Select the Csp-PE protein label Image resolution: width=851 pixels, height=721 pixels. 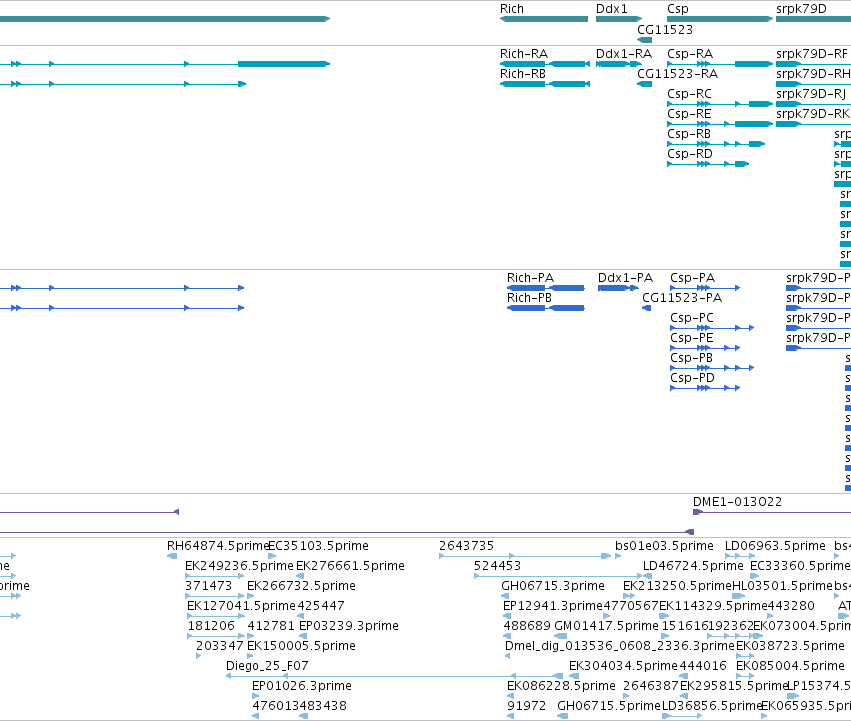(691, 338)
